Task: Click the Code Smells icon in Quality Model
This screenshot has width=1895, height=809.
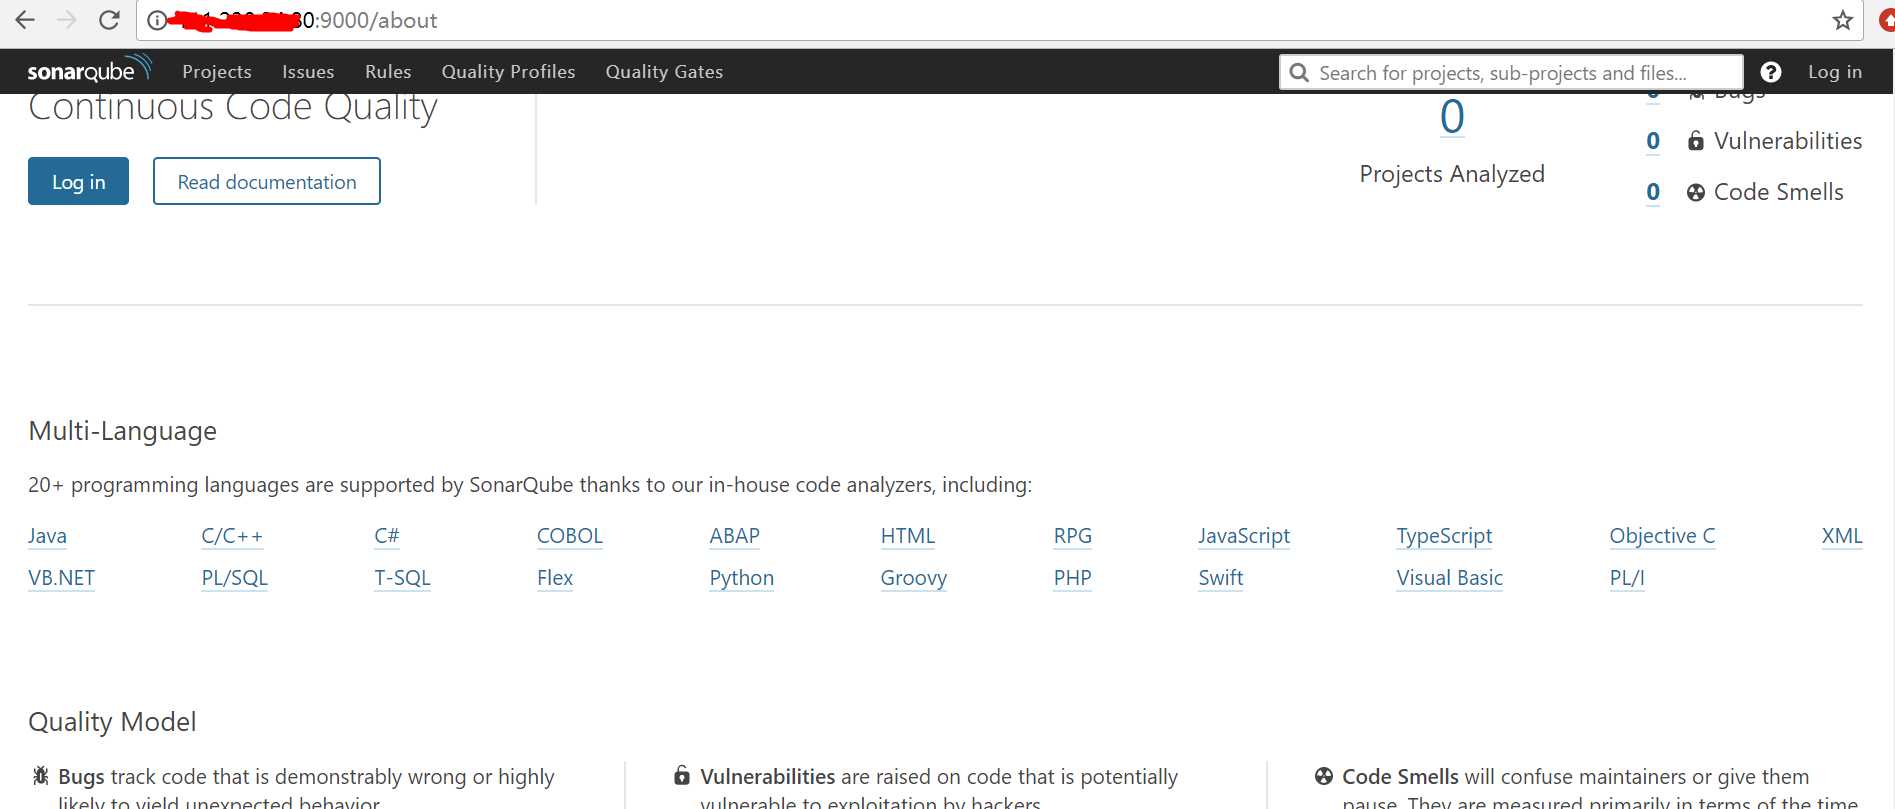Action: click(1323, 776)
